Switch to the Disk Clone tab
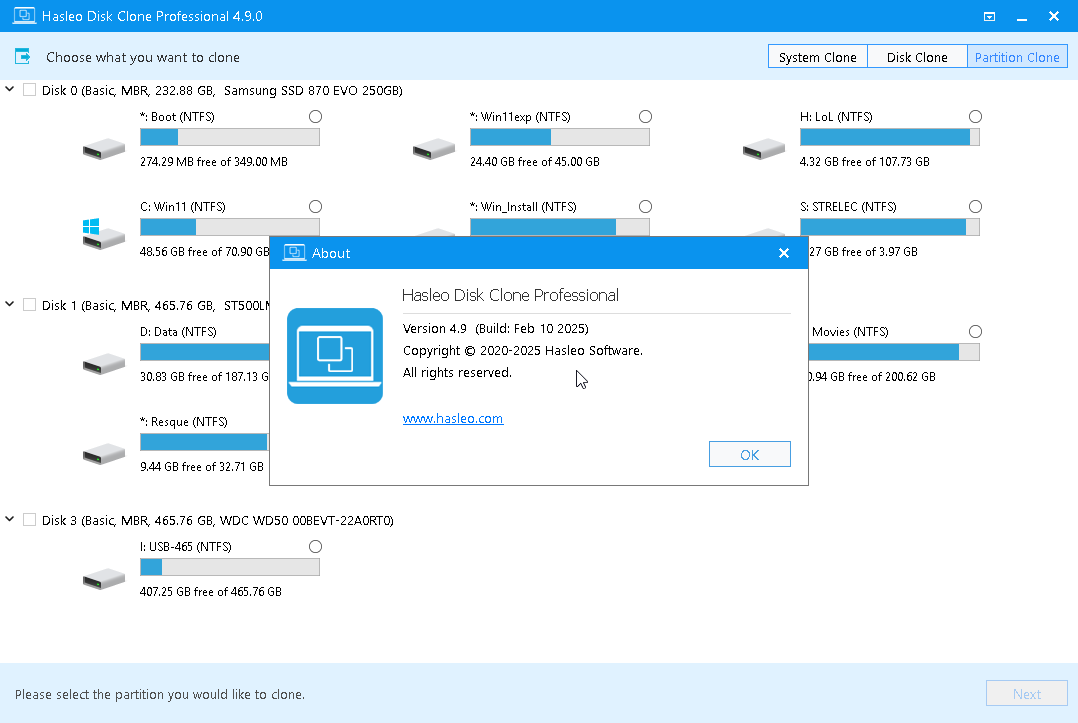1078x723 pixels. [x=917, y=57]
